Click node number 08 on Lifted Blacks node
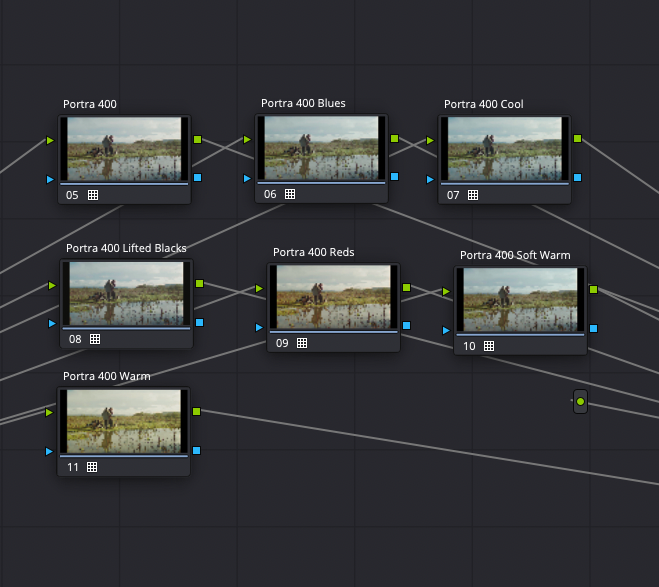659x587 pixels. 75,339
